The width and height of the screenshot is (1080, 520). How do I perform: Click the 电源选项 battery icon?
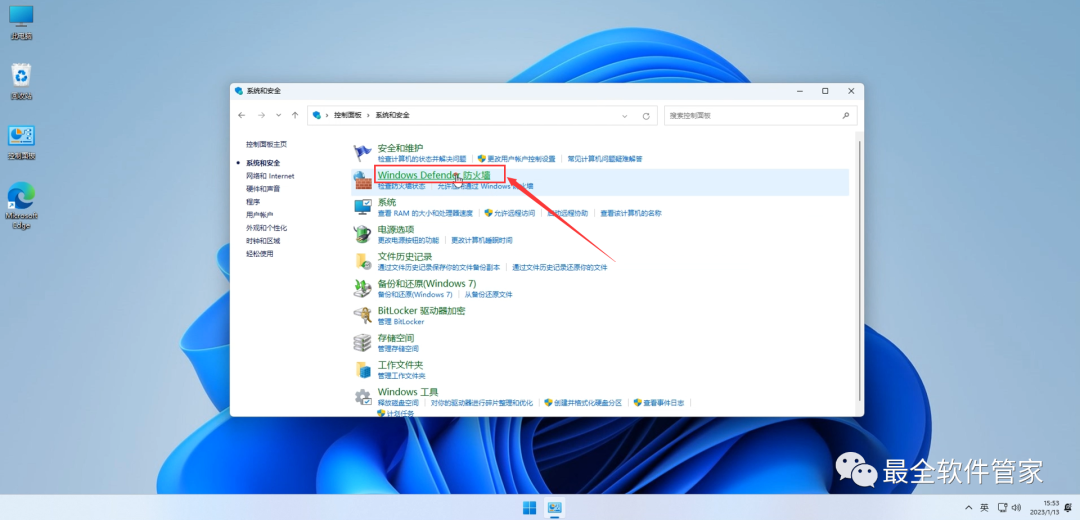click(362, 233)
